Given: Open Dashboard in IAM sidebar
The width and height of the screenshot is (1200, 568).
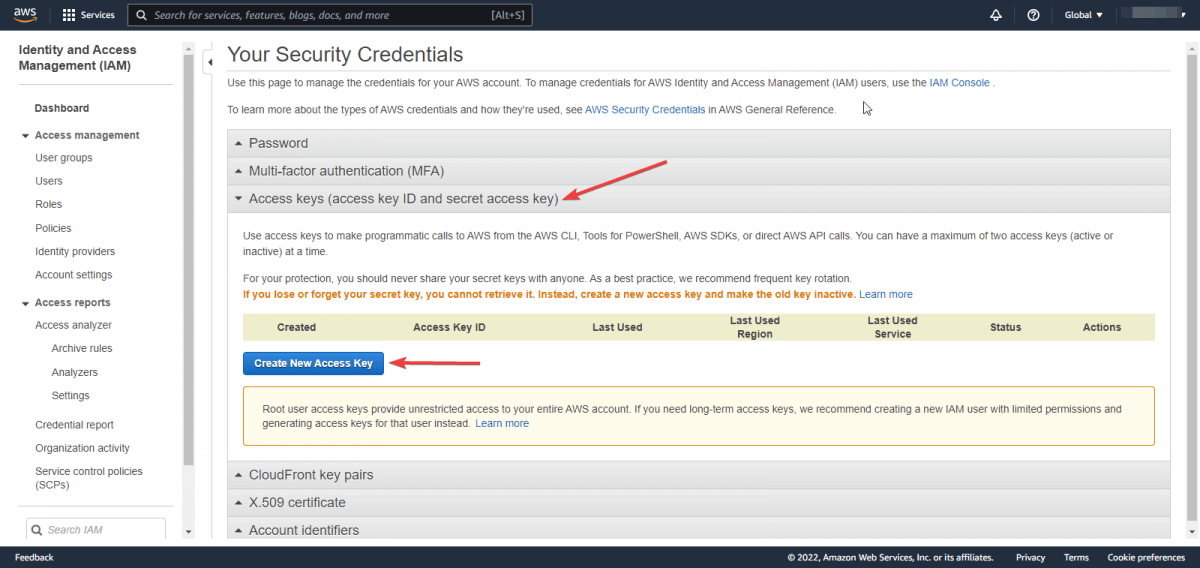Looking at the screenshot, I should click(62, 108).
